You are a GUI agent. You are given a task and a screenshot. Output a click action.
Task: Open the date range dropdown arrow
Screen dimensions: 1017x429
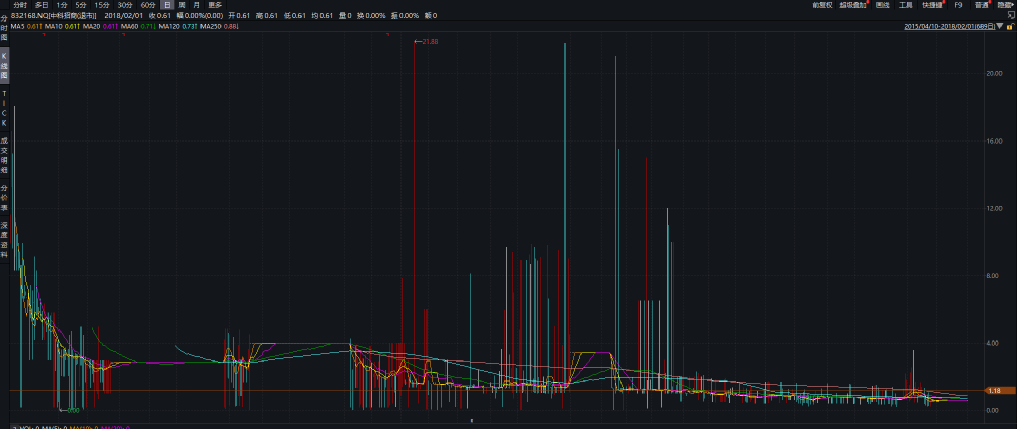pos(999,27)
